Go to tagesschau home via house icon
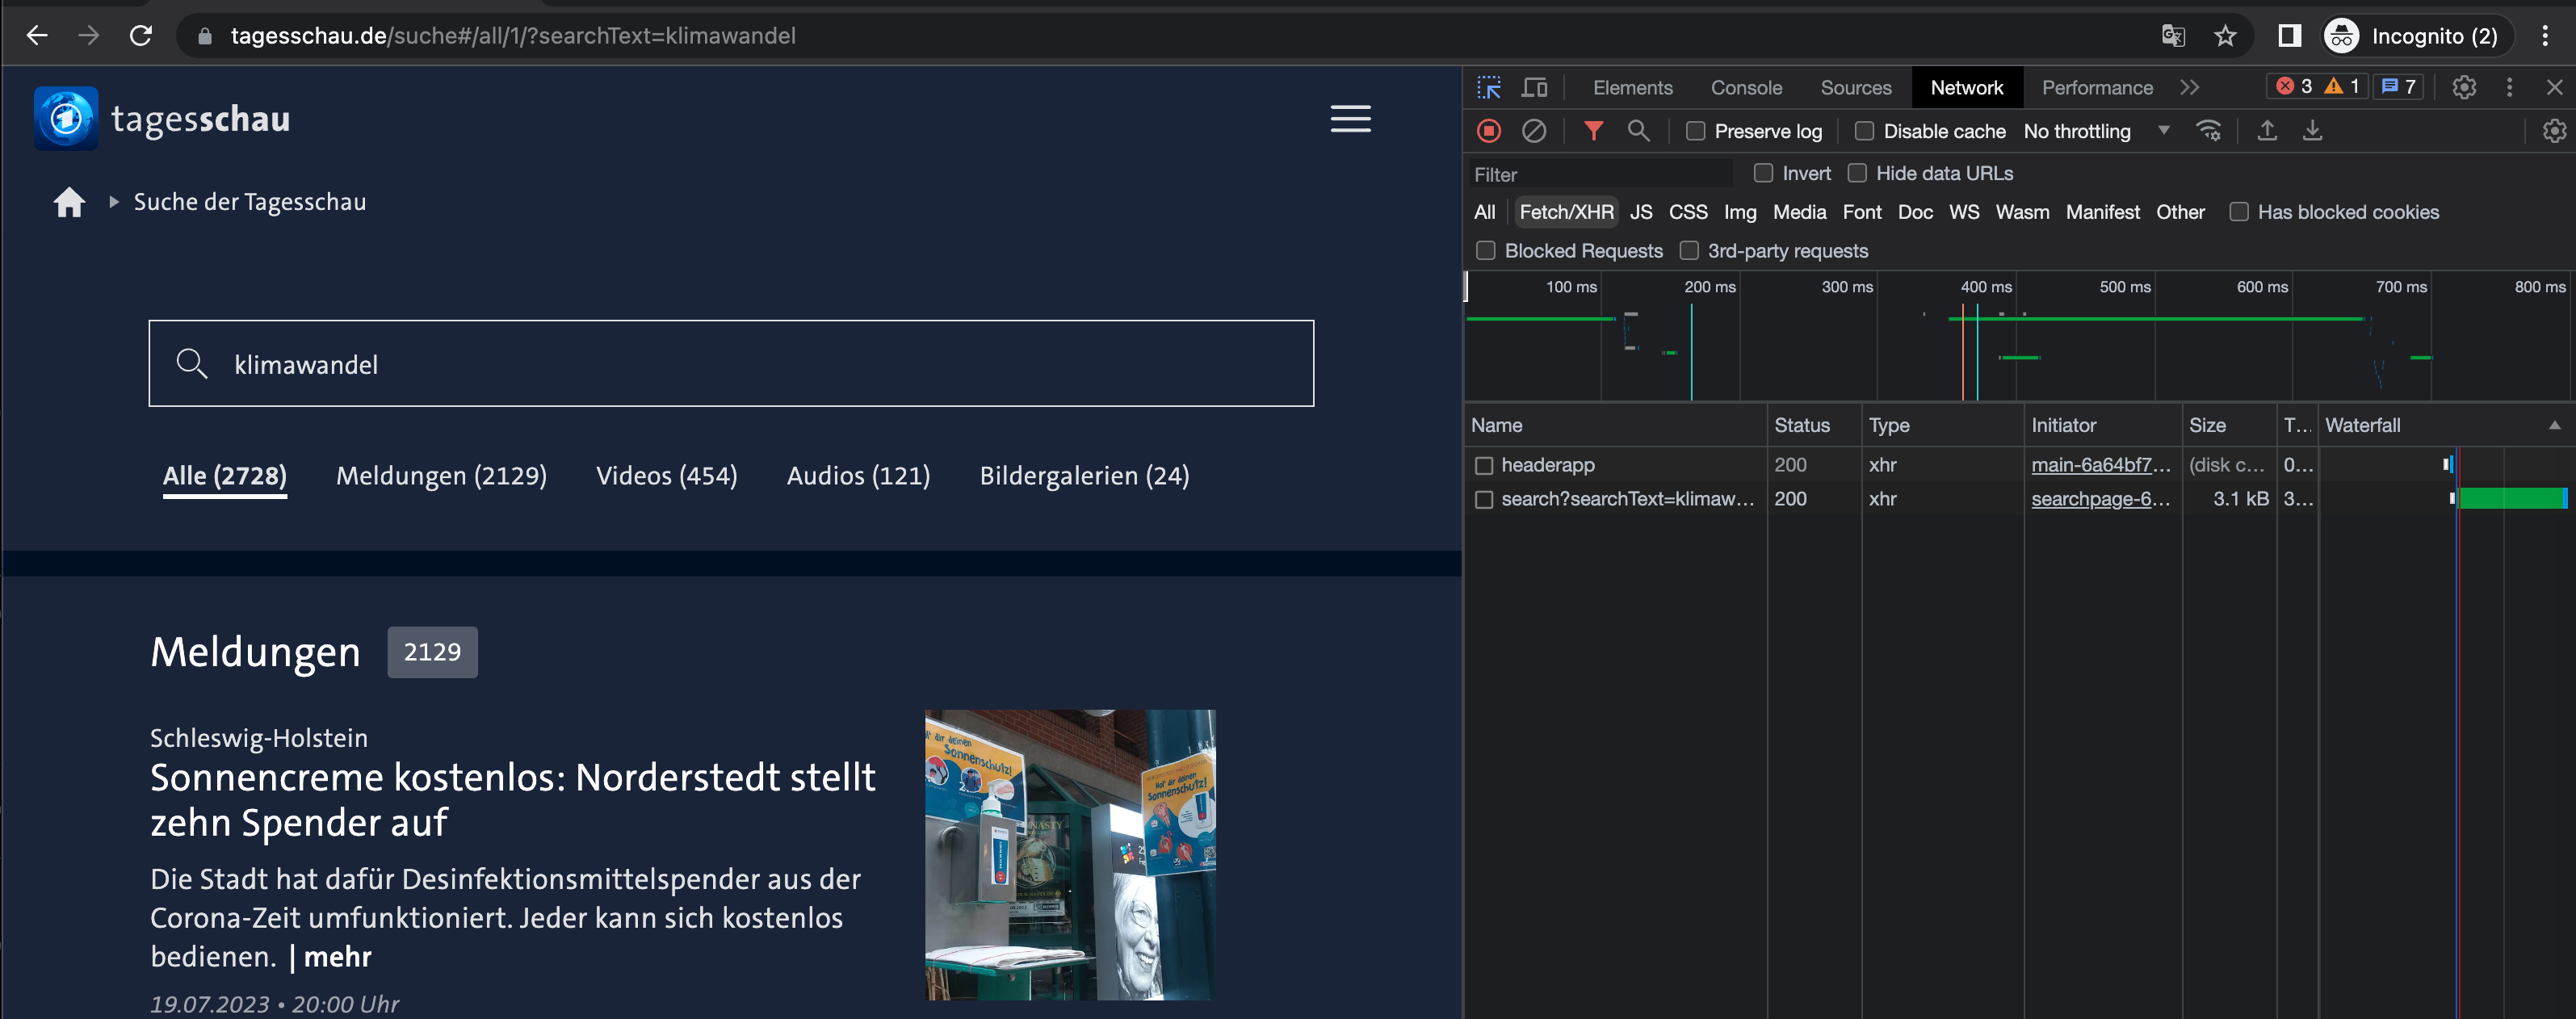This screenshot has width=2576, height=1019. pos(69,203)
